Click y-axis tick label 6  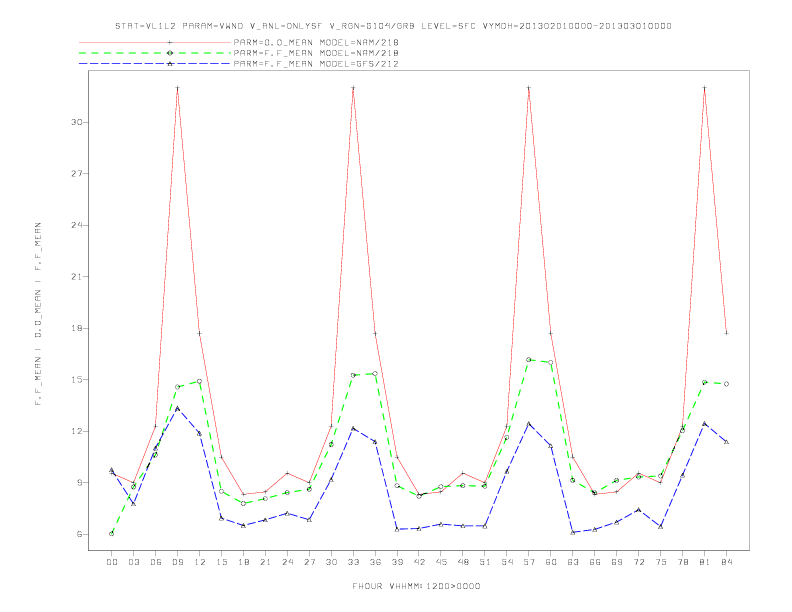(80, 534)
